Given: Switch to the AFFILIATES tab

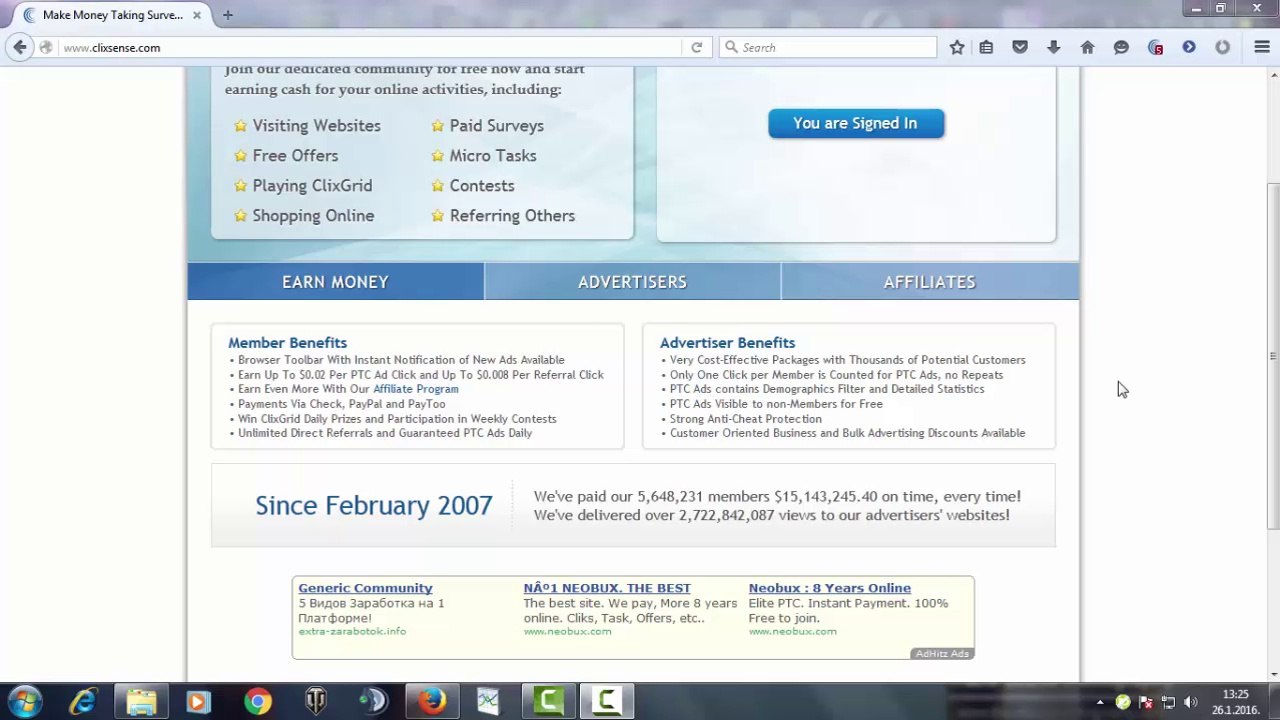Looking at the screenshot, I should click(929, 282).
